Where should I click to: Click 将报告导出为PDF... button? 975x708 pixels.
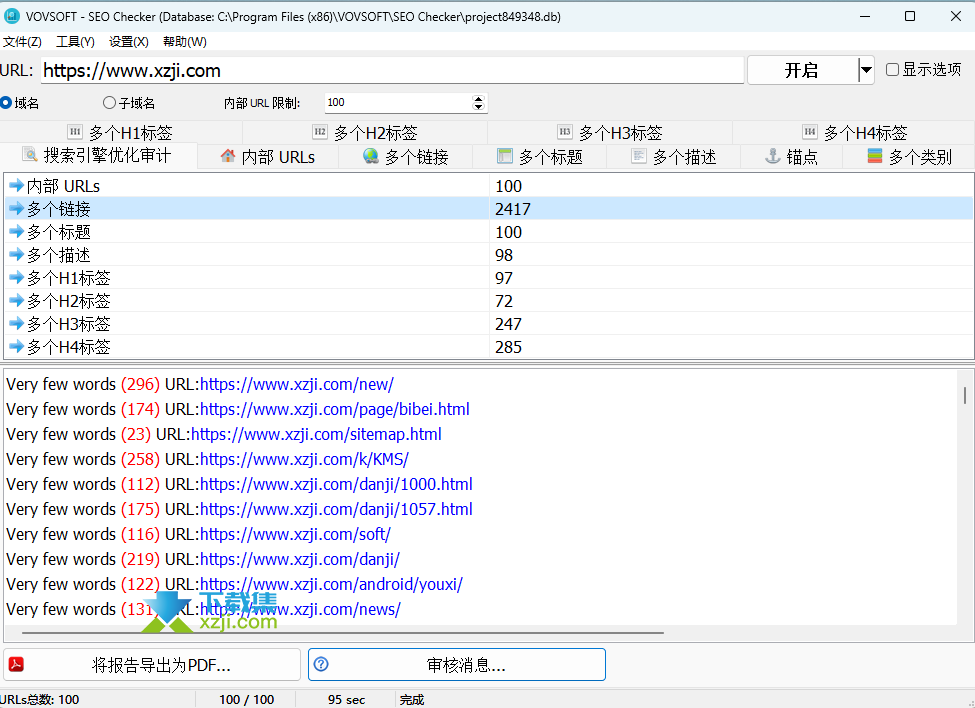[152, 664]
